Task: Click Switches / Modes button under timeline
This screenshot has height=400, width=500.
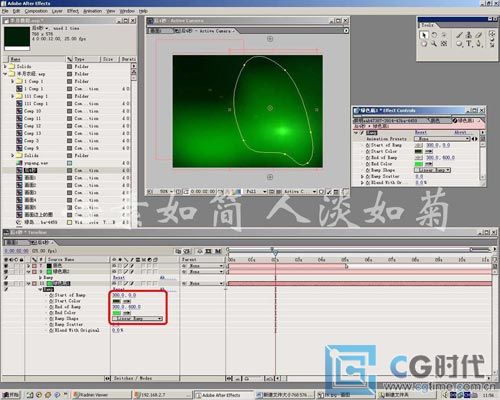Action: click(x=133, y=378)
